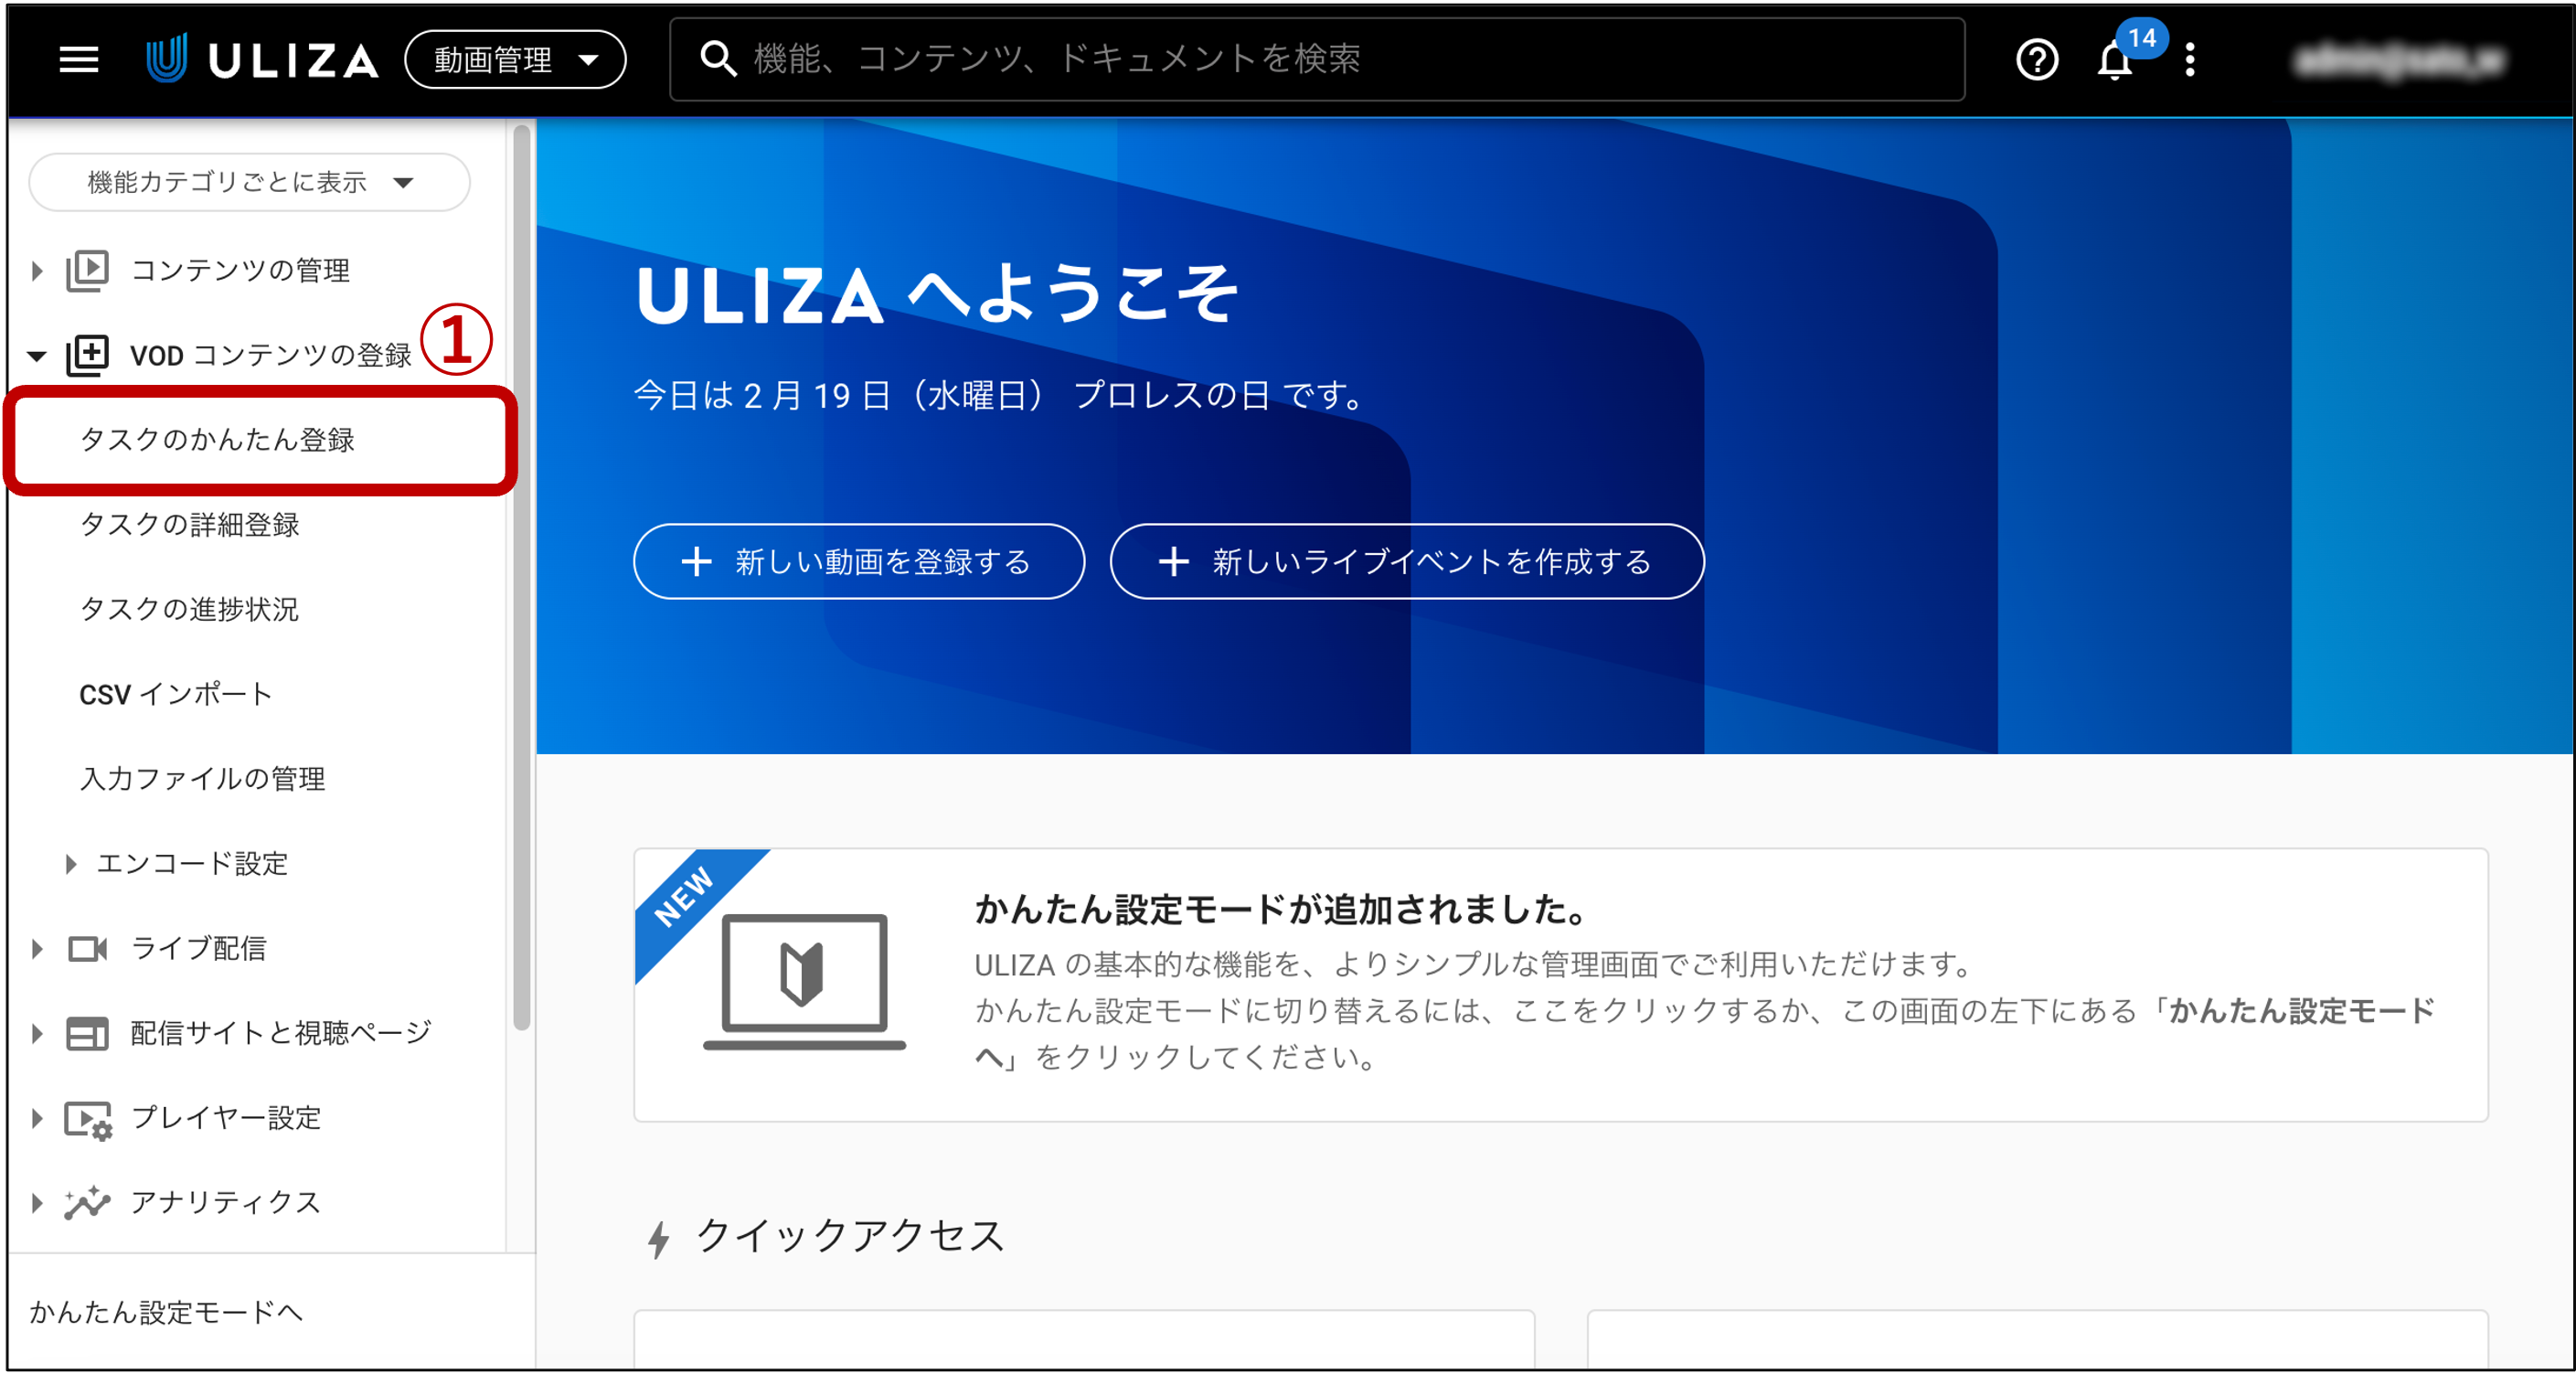This screenshot has width=2576, height=1374.
Task: Open the notifications bell
Action: tap(2114, 62)
